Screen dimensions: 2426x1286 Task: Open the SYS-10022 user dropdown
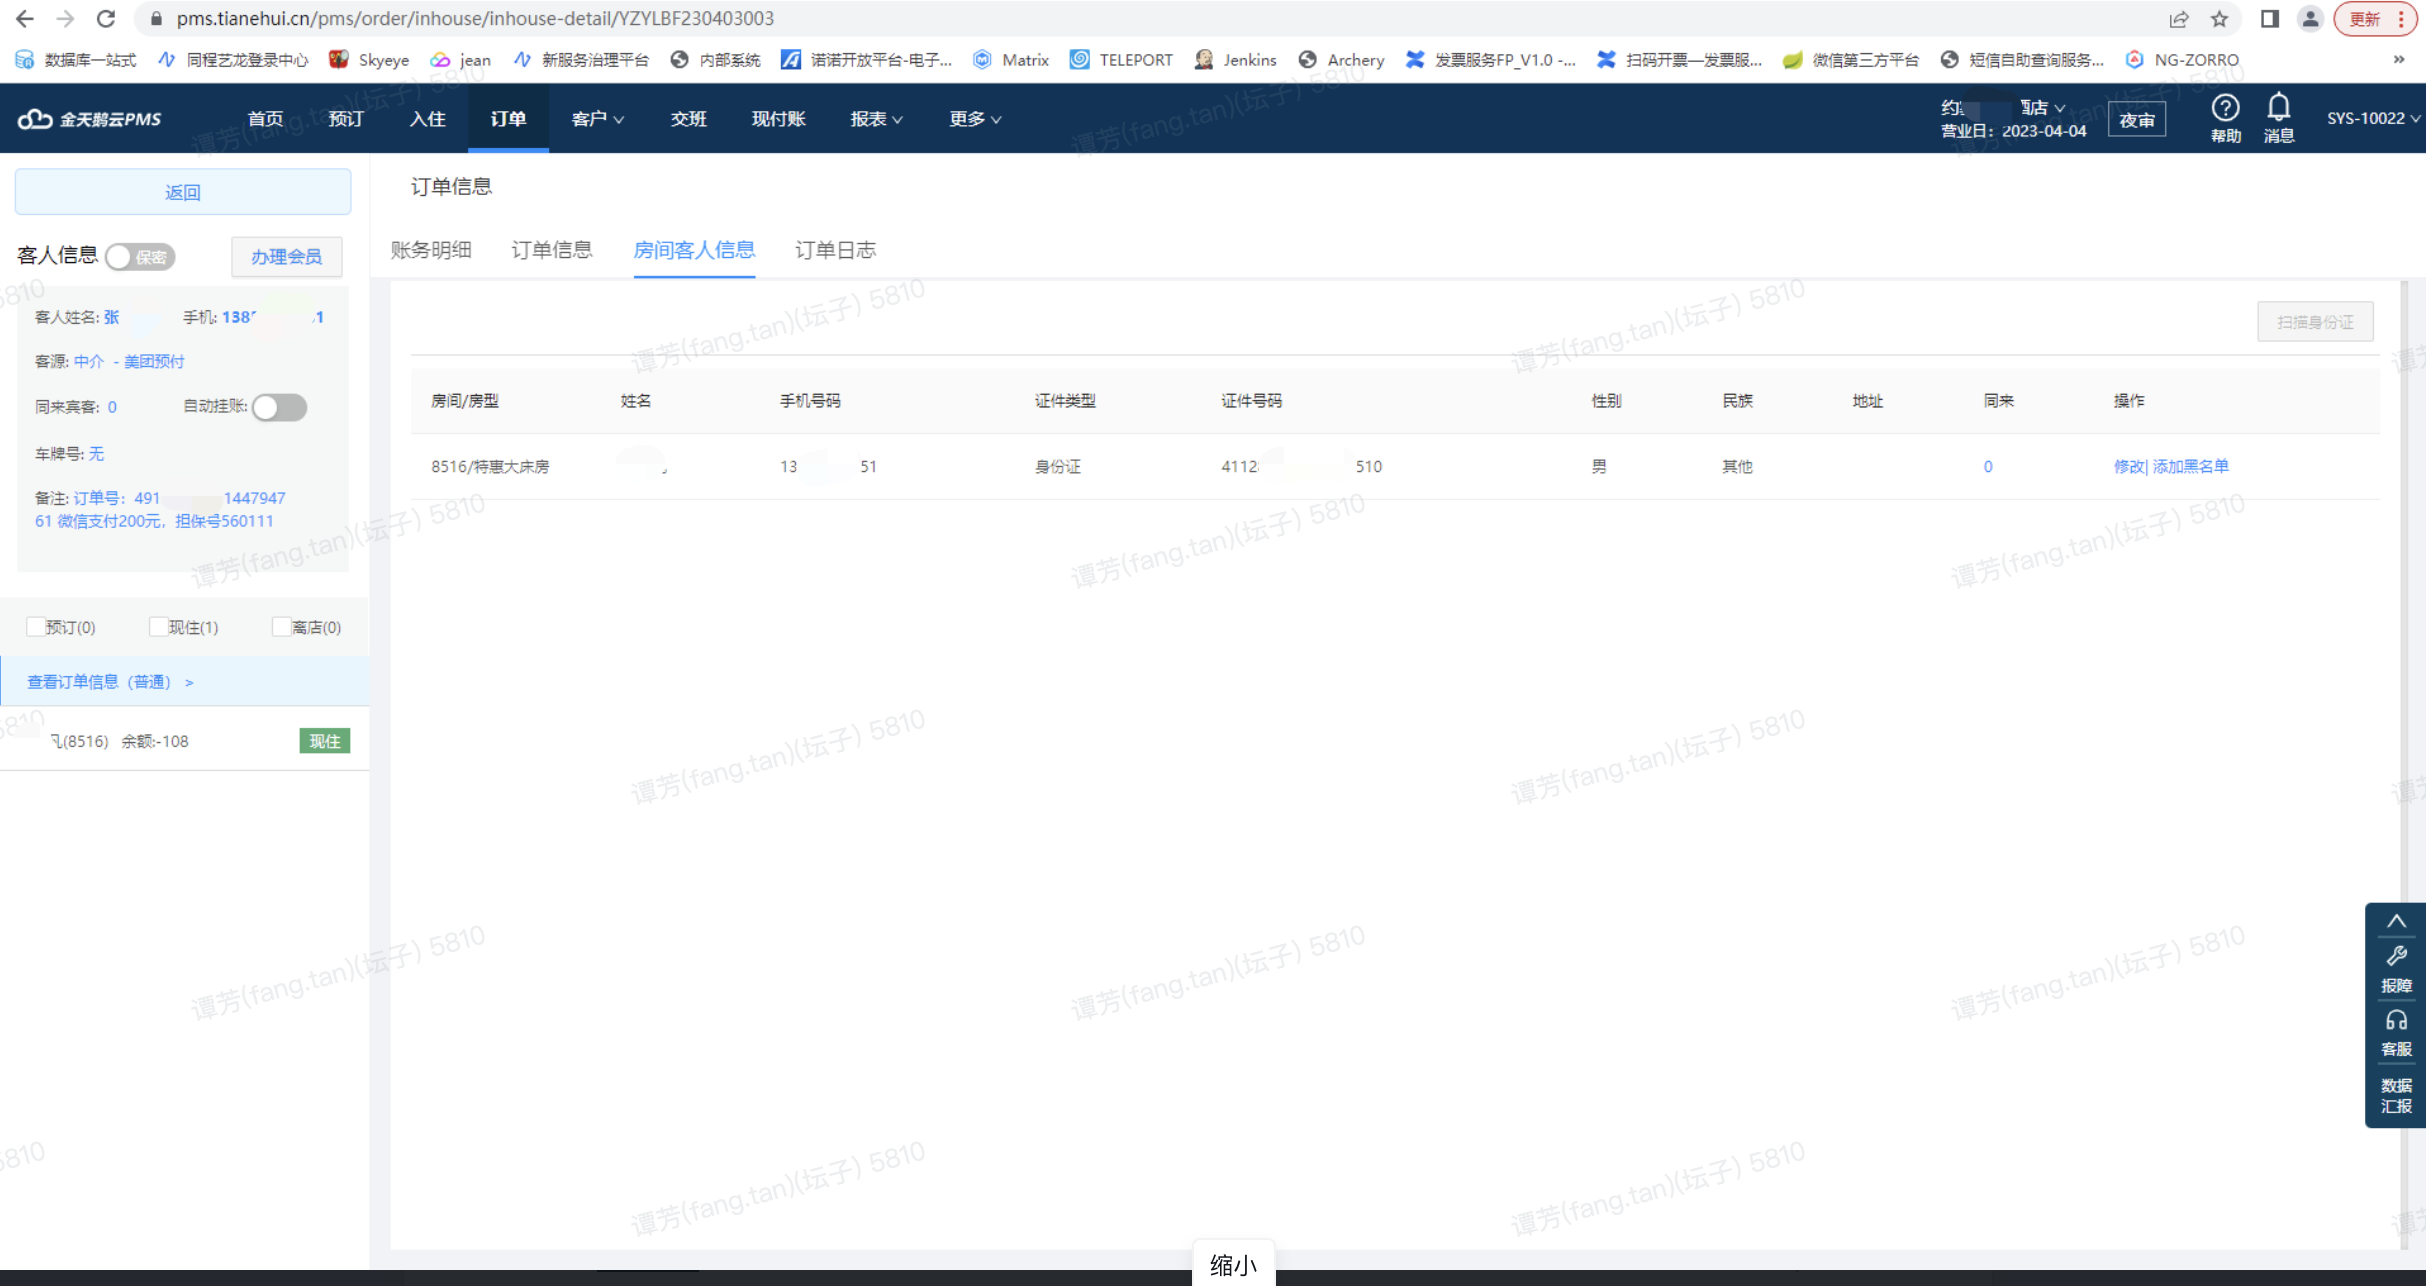(2372, 118)
